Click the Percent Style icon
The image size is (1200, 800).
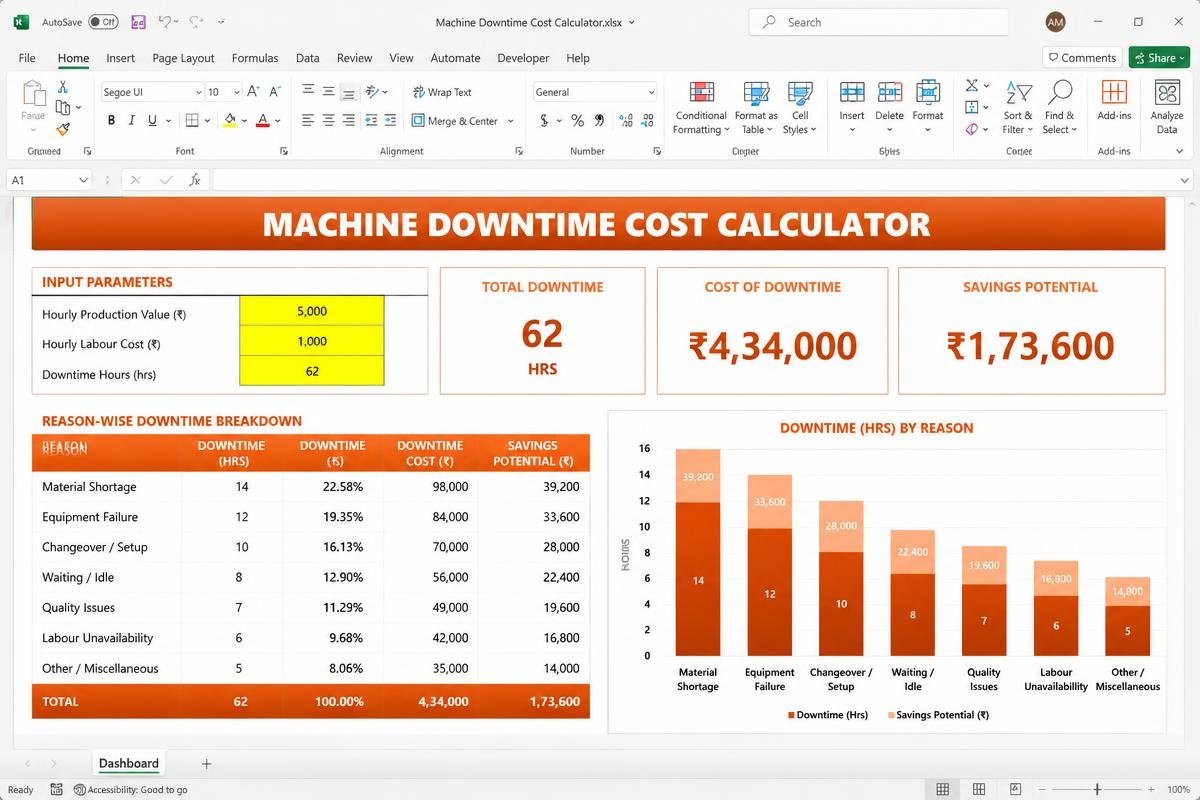pyautogui.click(x=577, y=120)
